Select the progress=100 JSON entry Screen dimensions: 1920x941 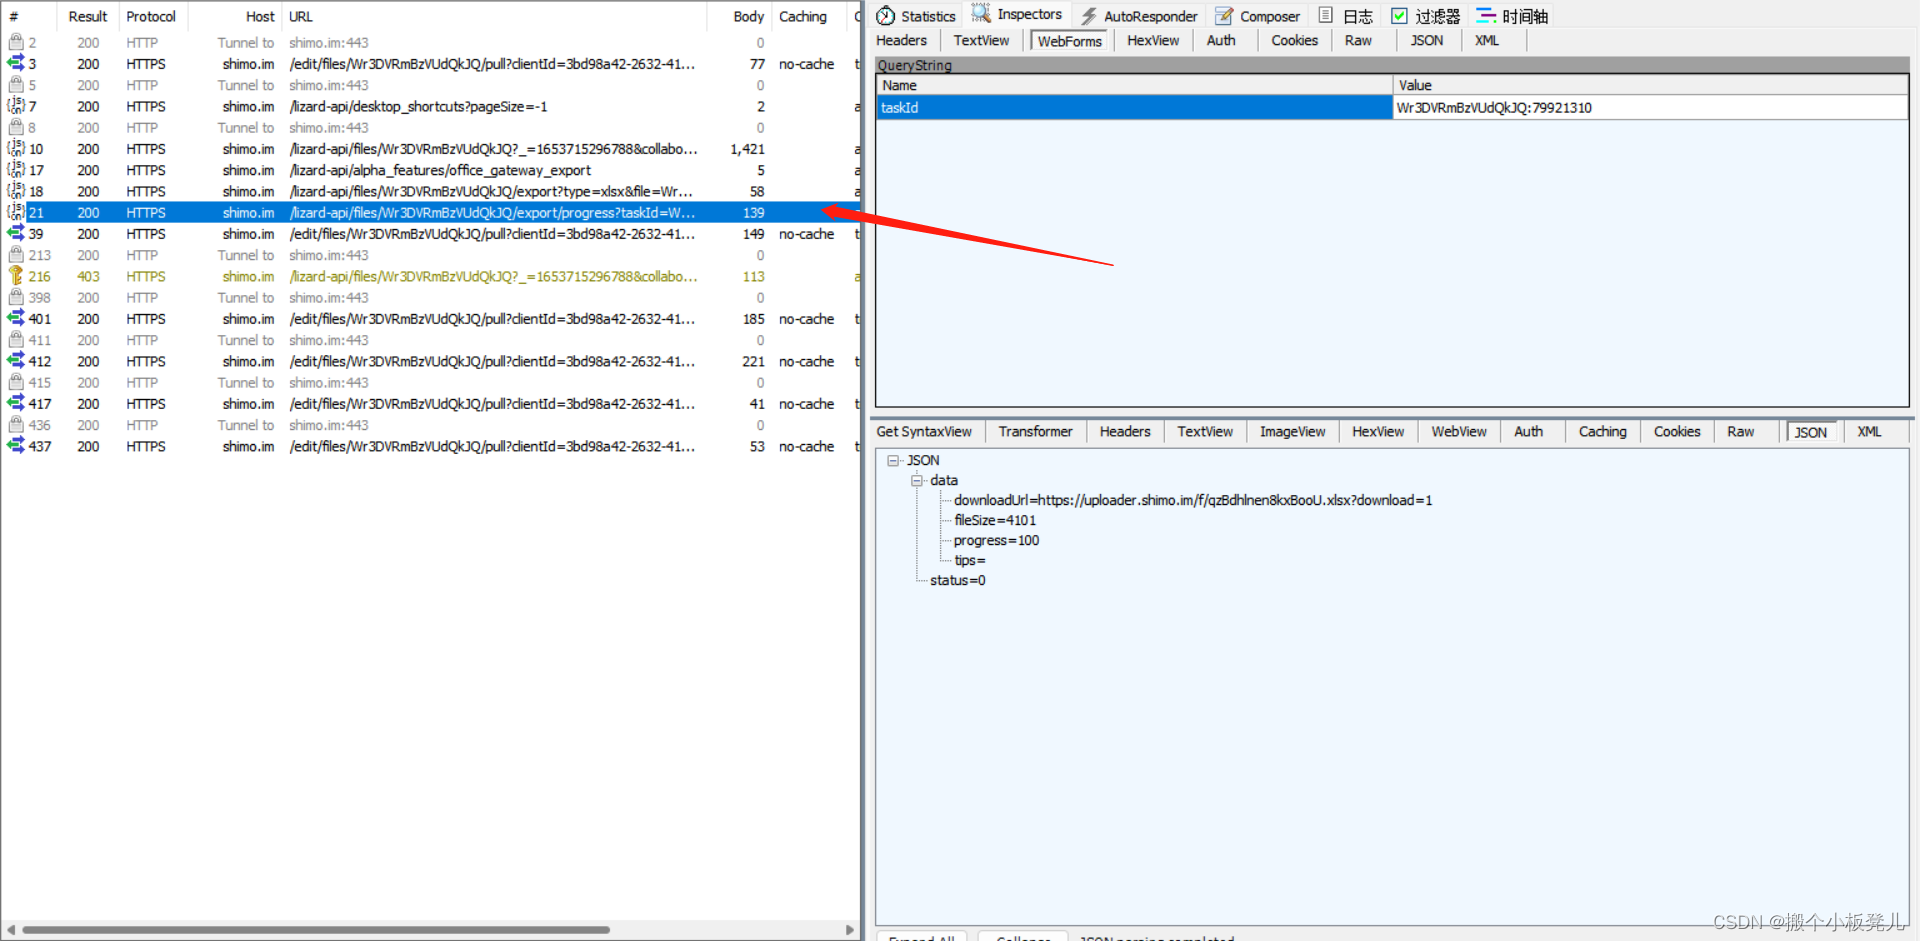coord(996,540)
